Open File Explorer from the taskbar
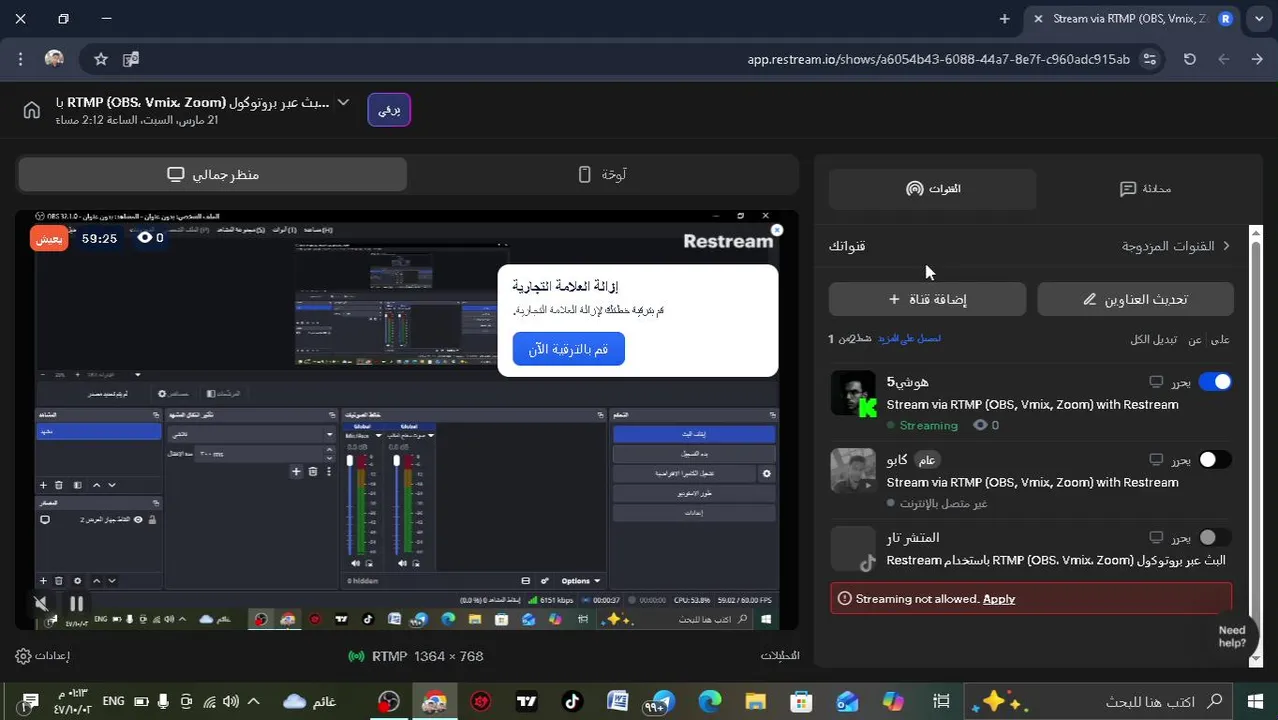1278x720 pixels. click(755, 702)
